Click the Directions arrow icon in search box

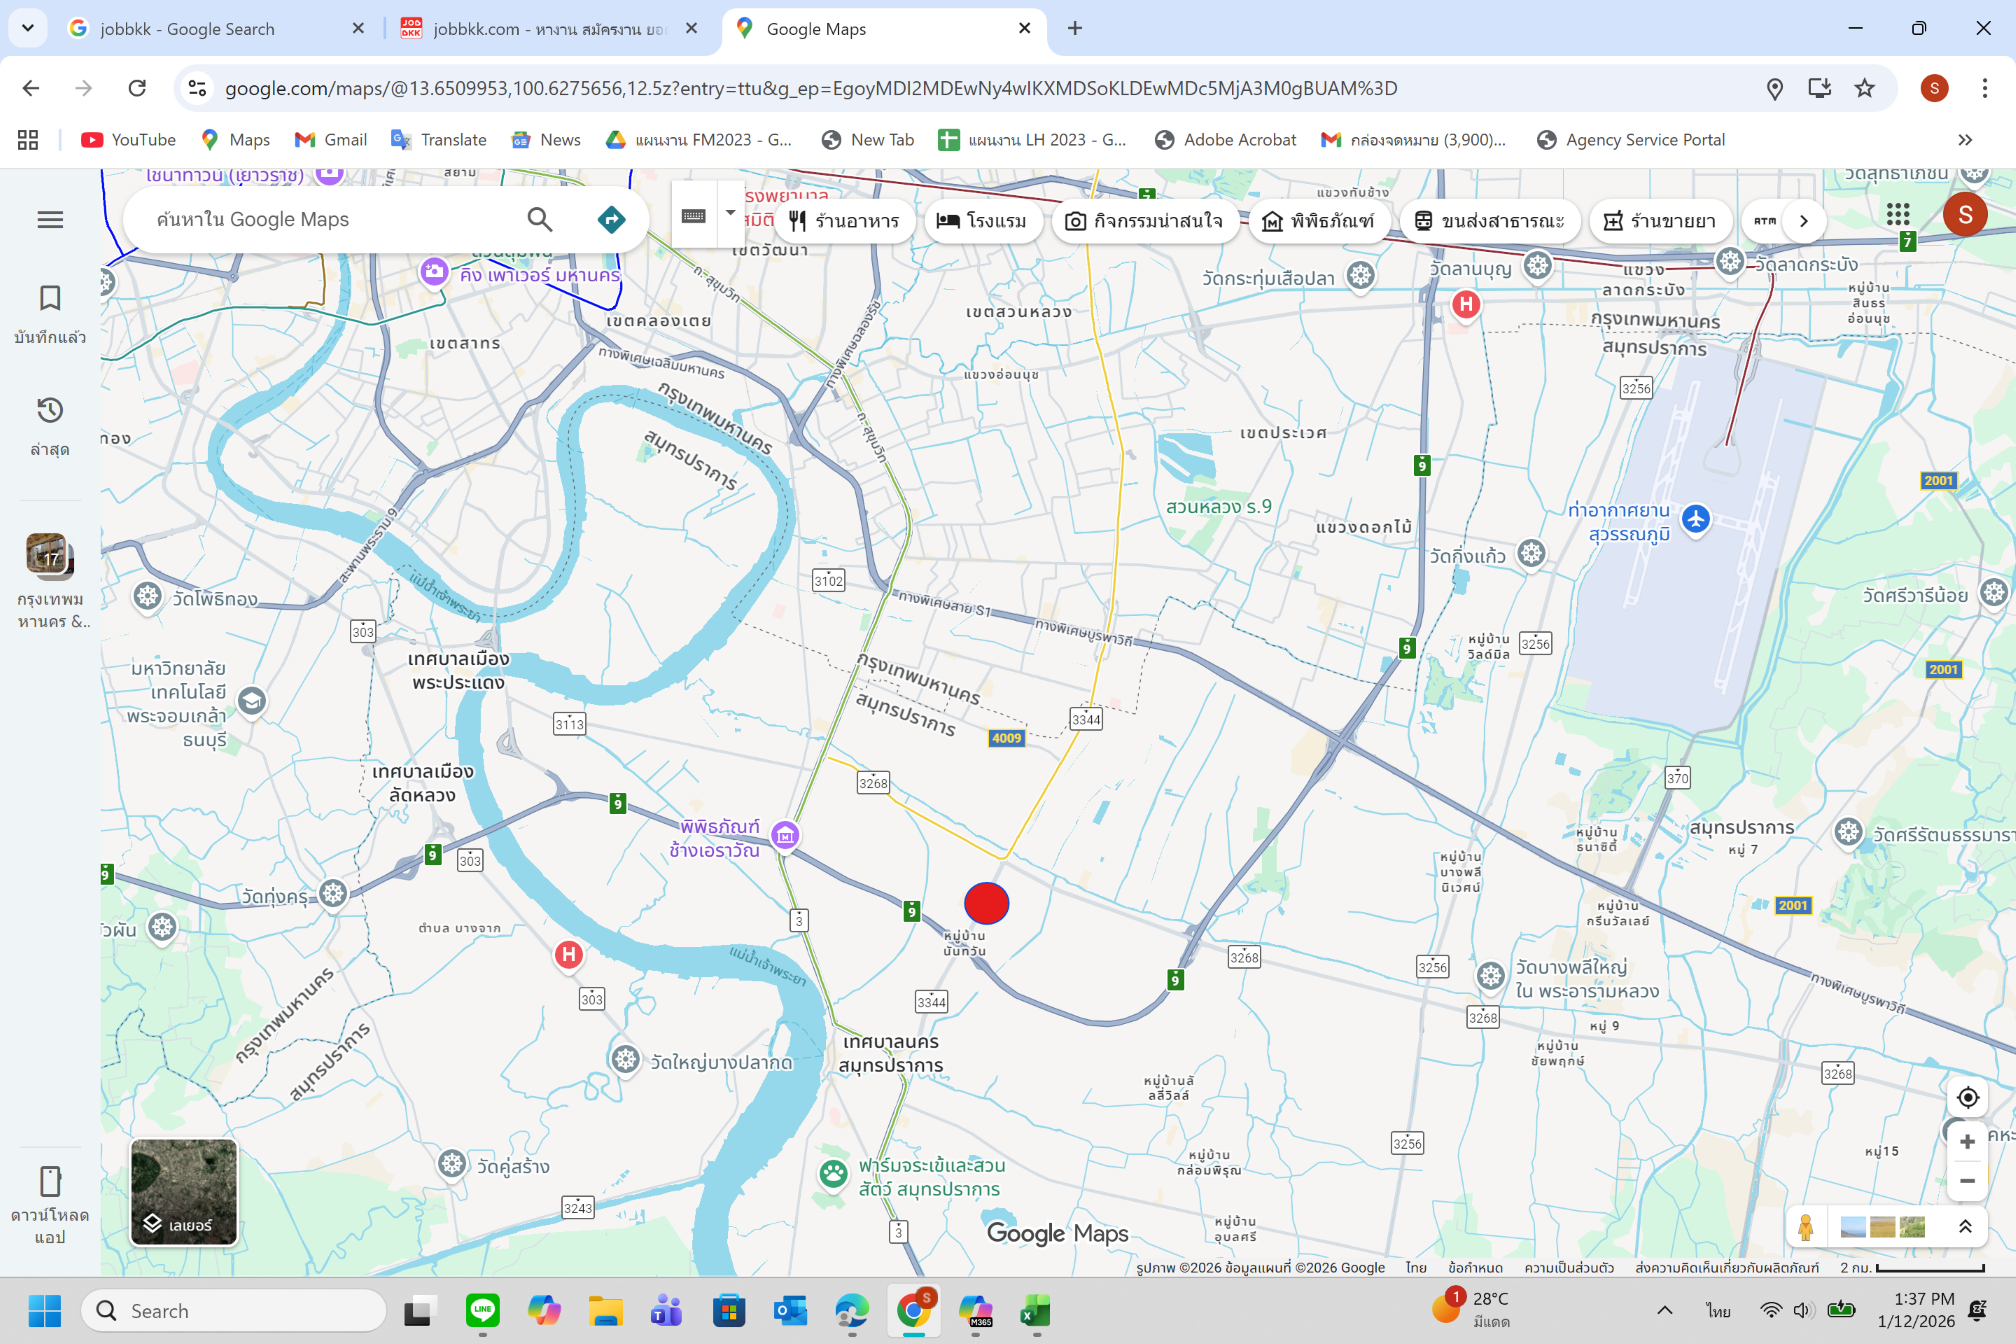click(x=611, y=219)
